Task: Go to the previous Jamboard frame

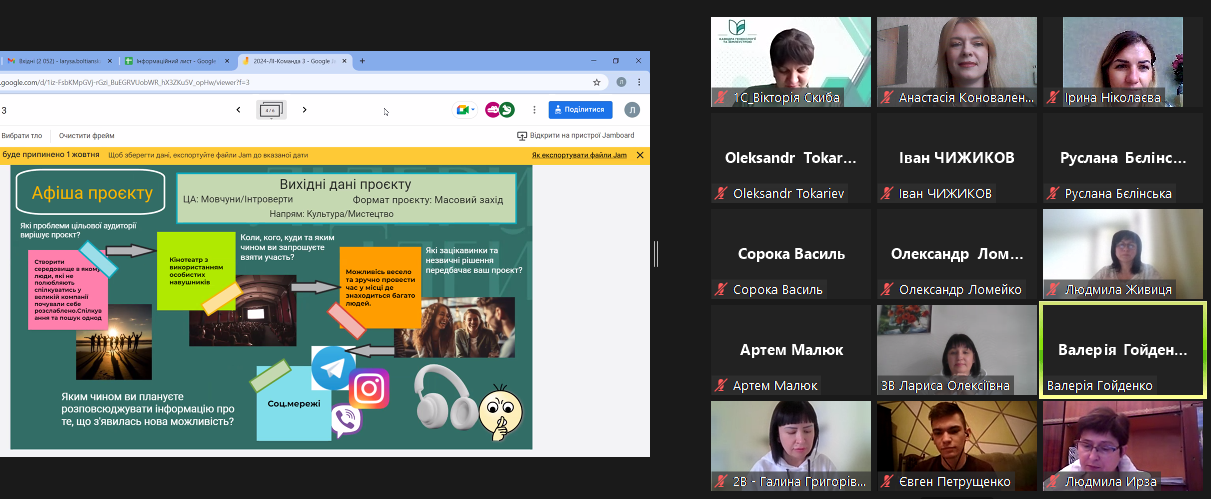Action: coord(238,110)
